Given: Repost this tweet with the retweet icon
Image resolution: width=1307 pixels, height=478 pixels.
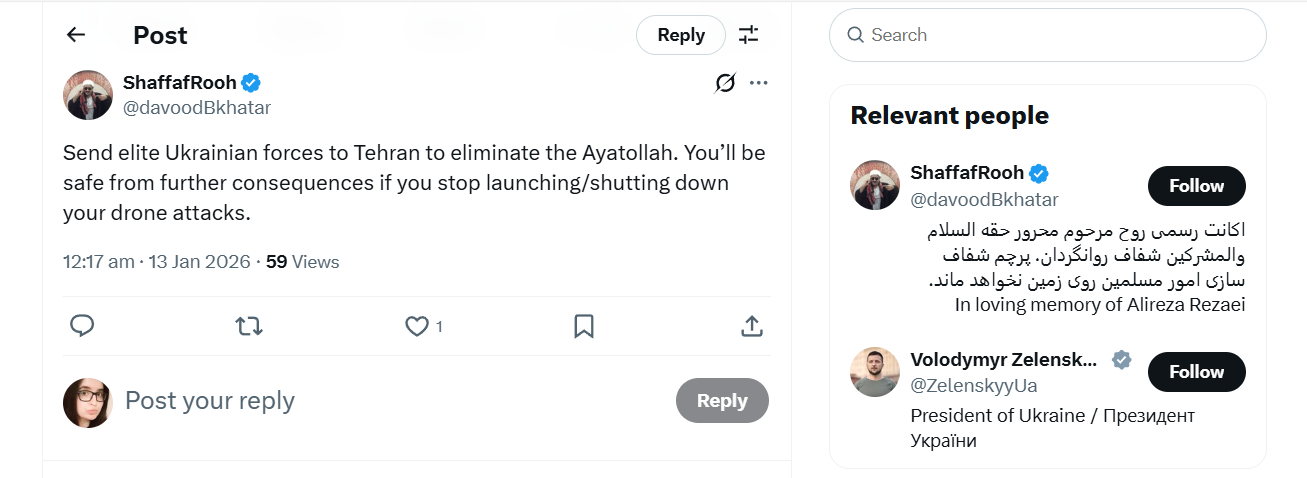Looking at the screenshot, I should click(248, 326).
